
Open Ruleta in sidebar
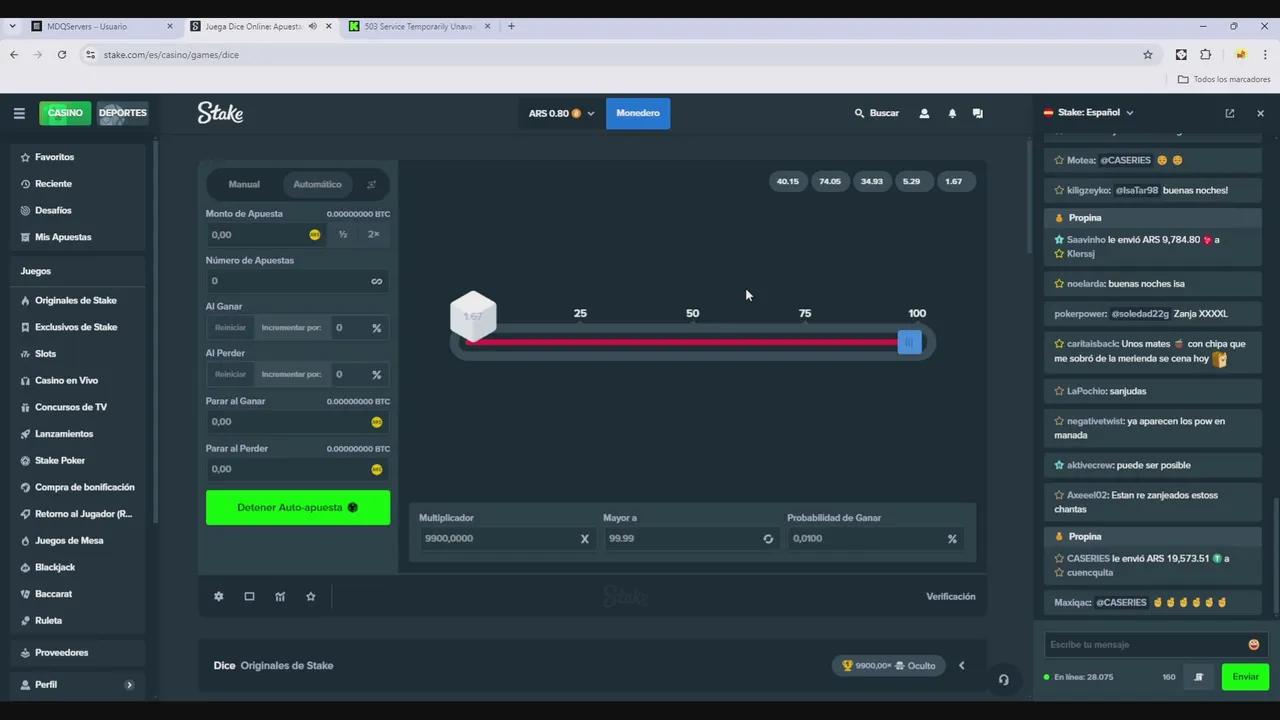pos(48,620)
